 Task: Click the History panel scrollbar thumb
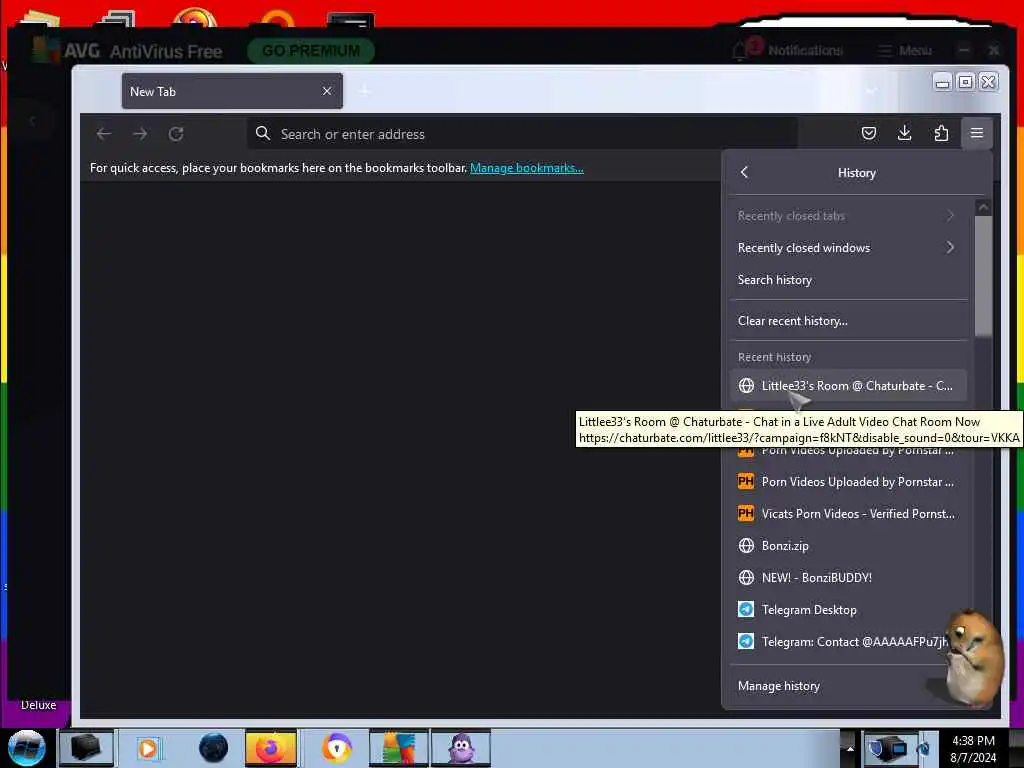point(983,276)
